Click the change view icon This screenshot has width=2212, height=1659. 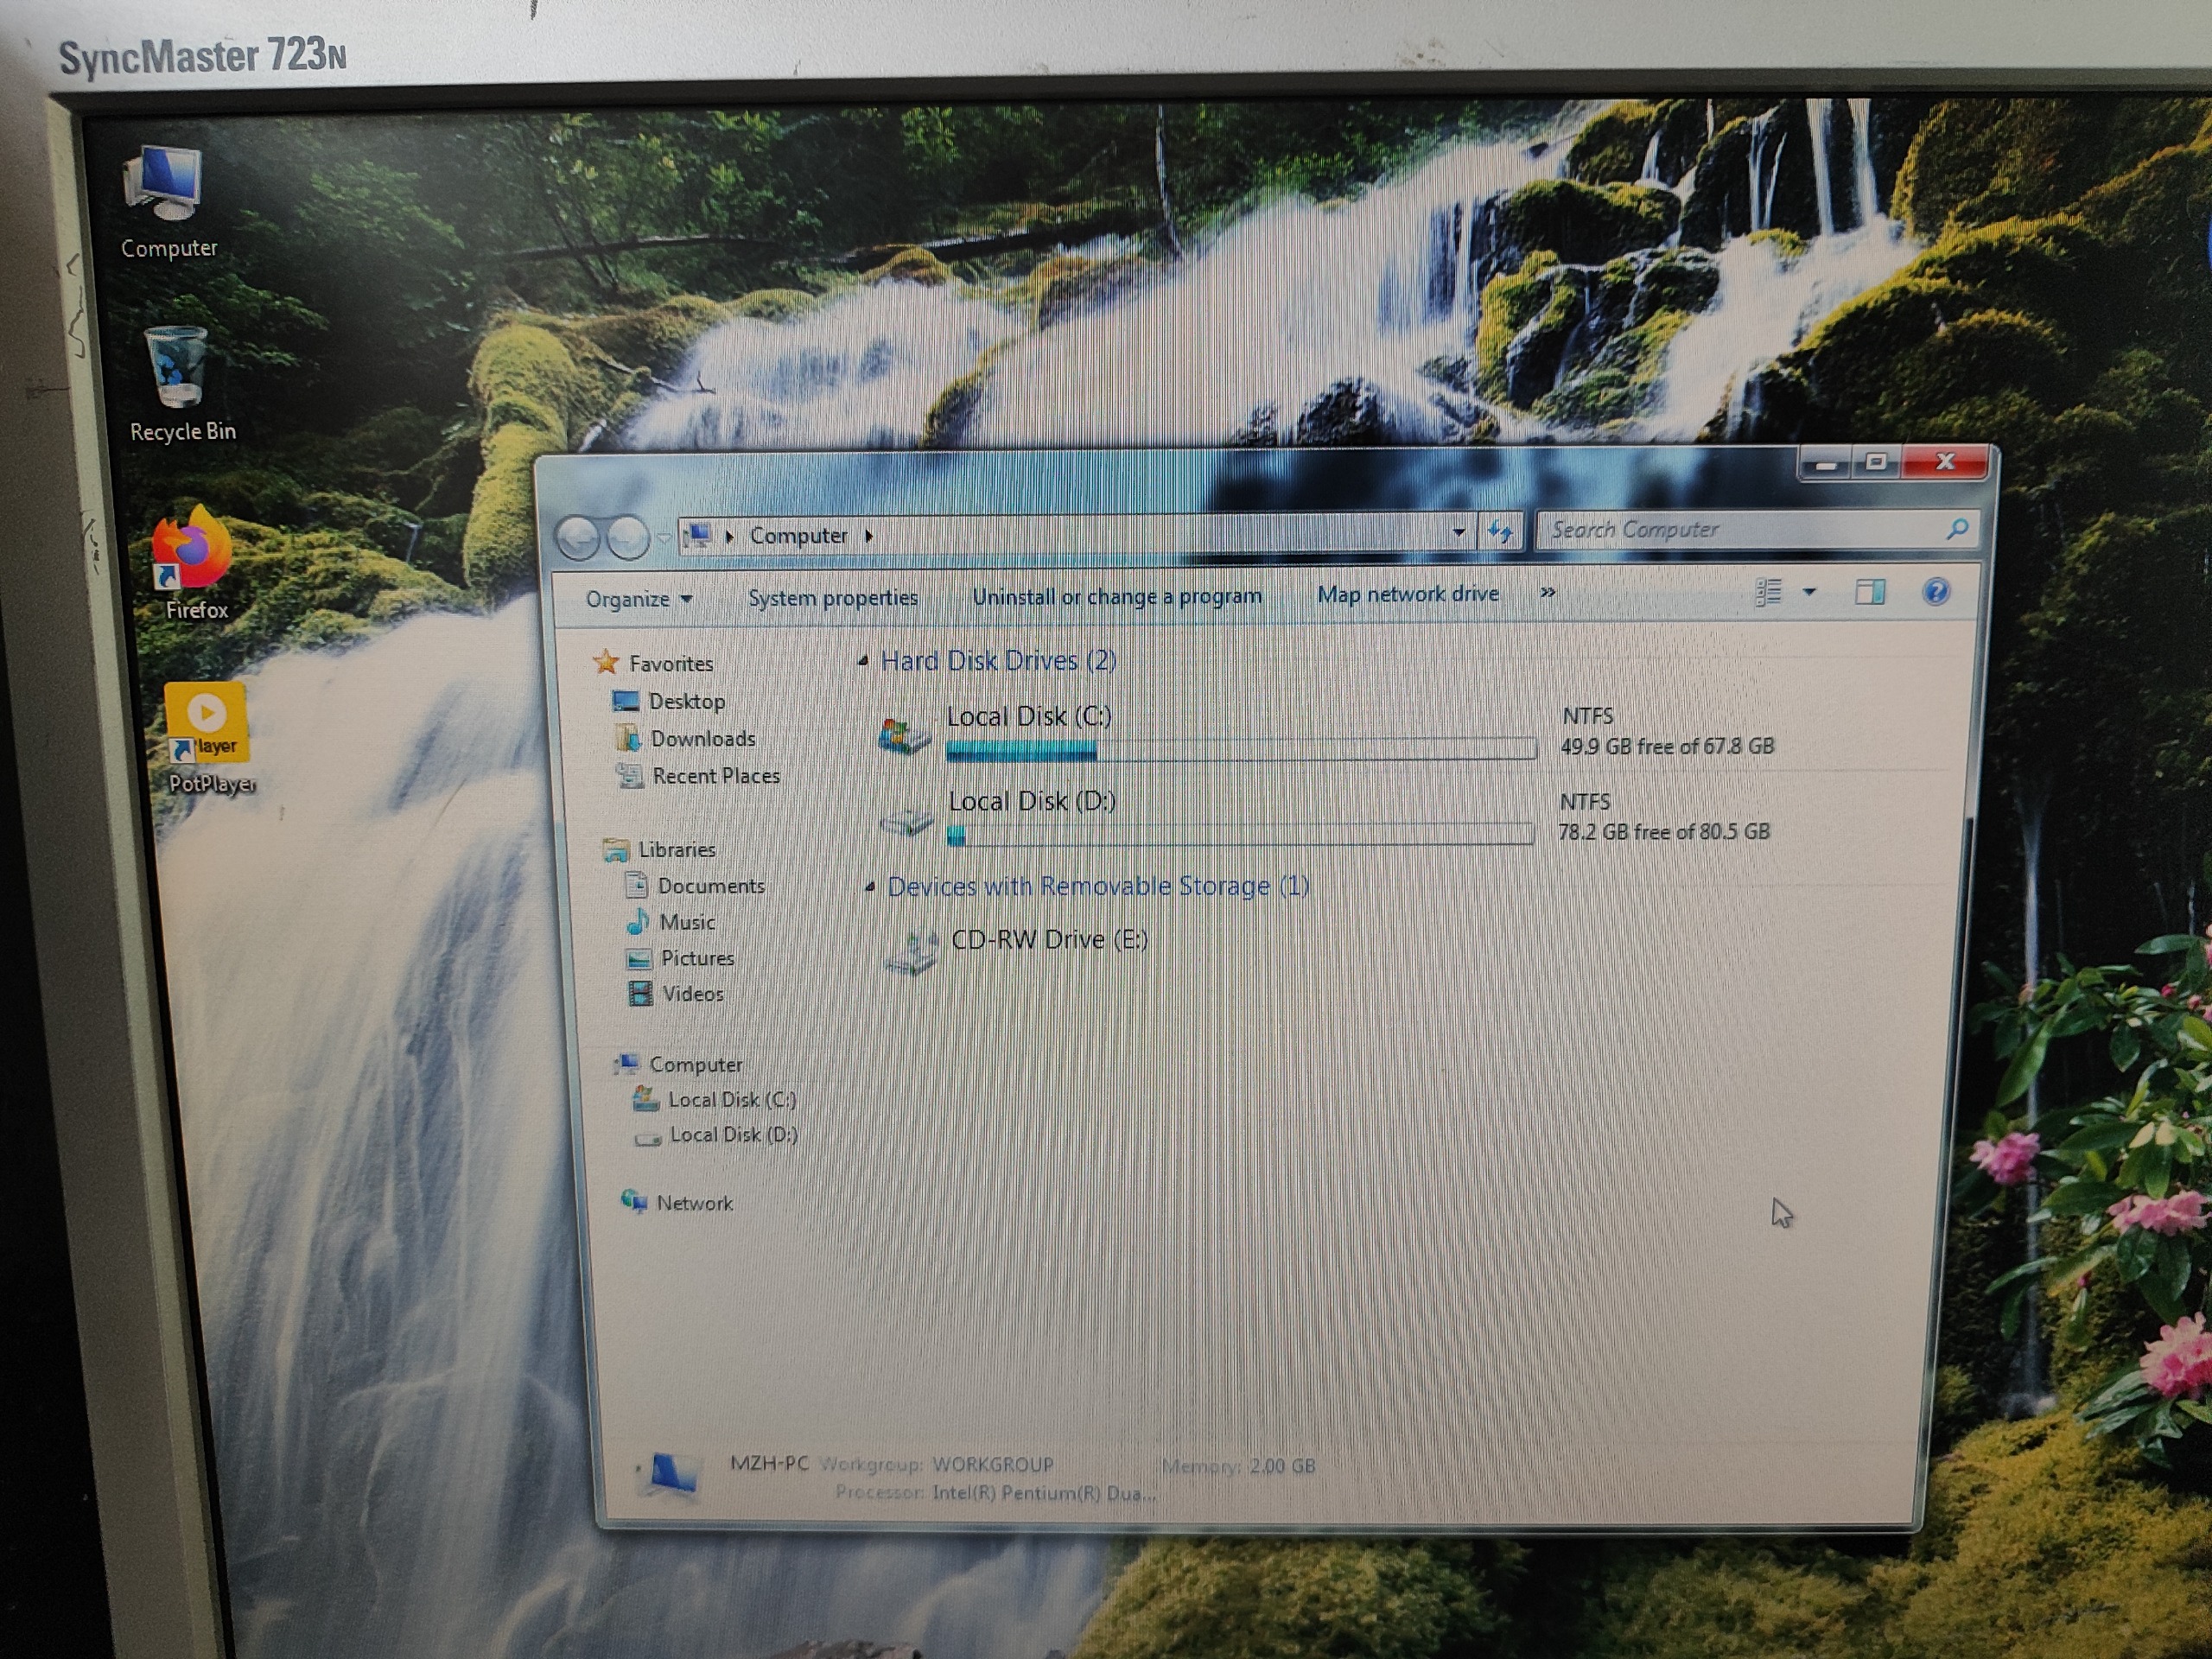tap(1768, 592)
